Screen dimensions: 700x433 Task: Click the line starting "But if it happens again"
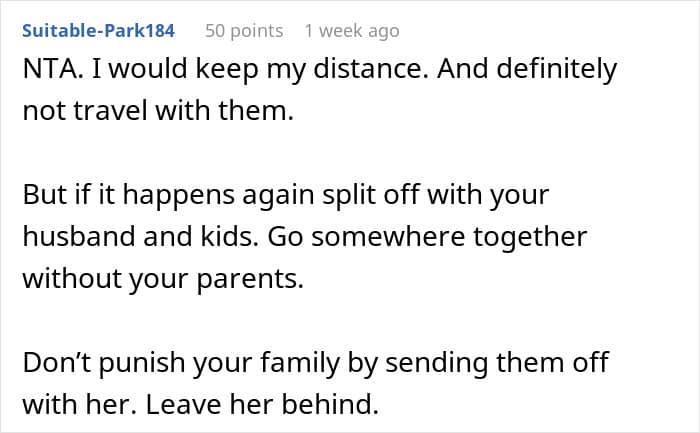pyautogui.click(x=286, y=197)
